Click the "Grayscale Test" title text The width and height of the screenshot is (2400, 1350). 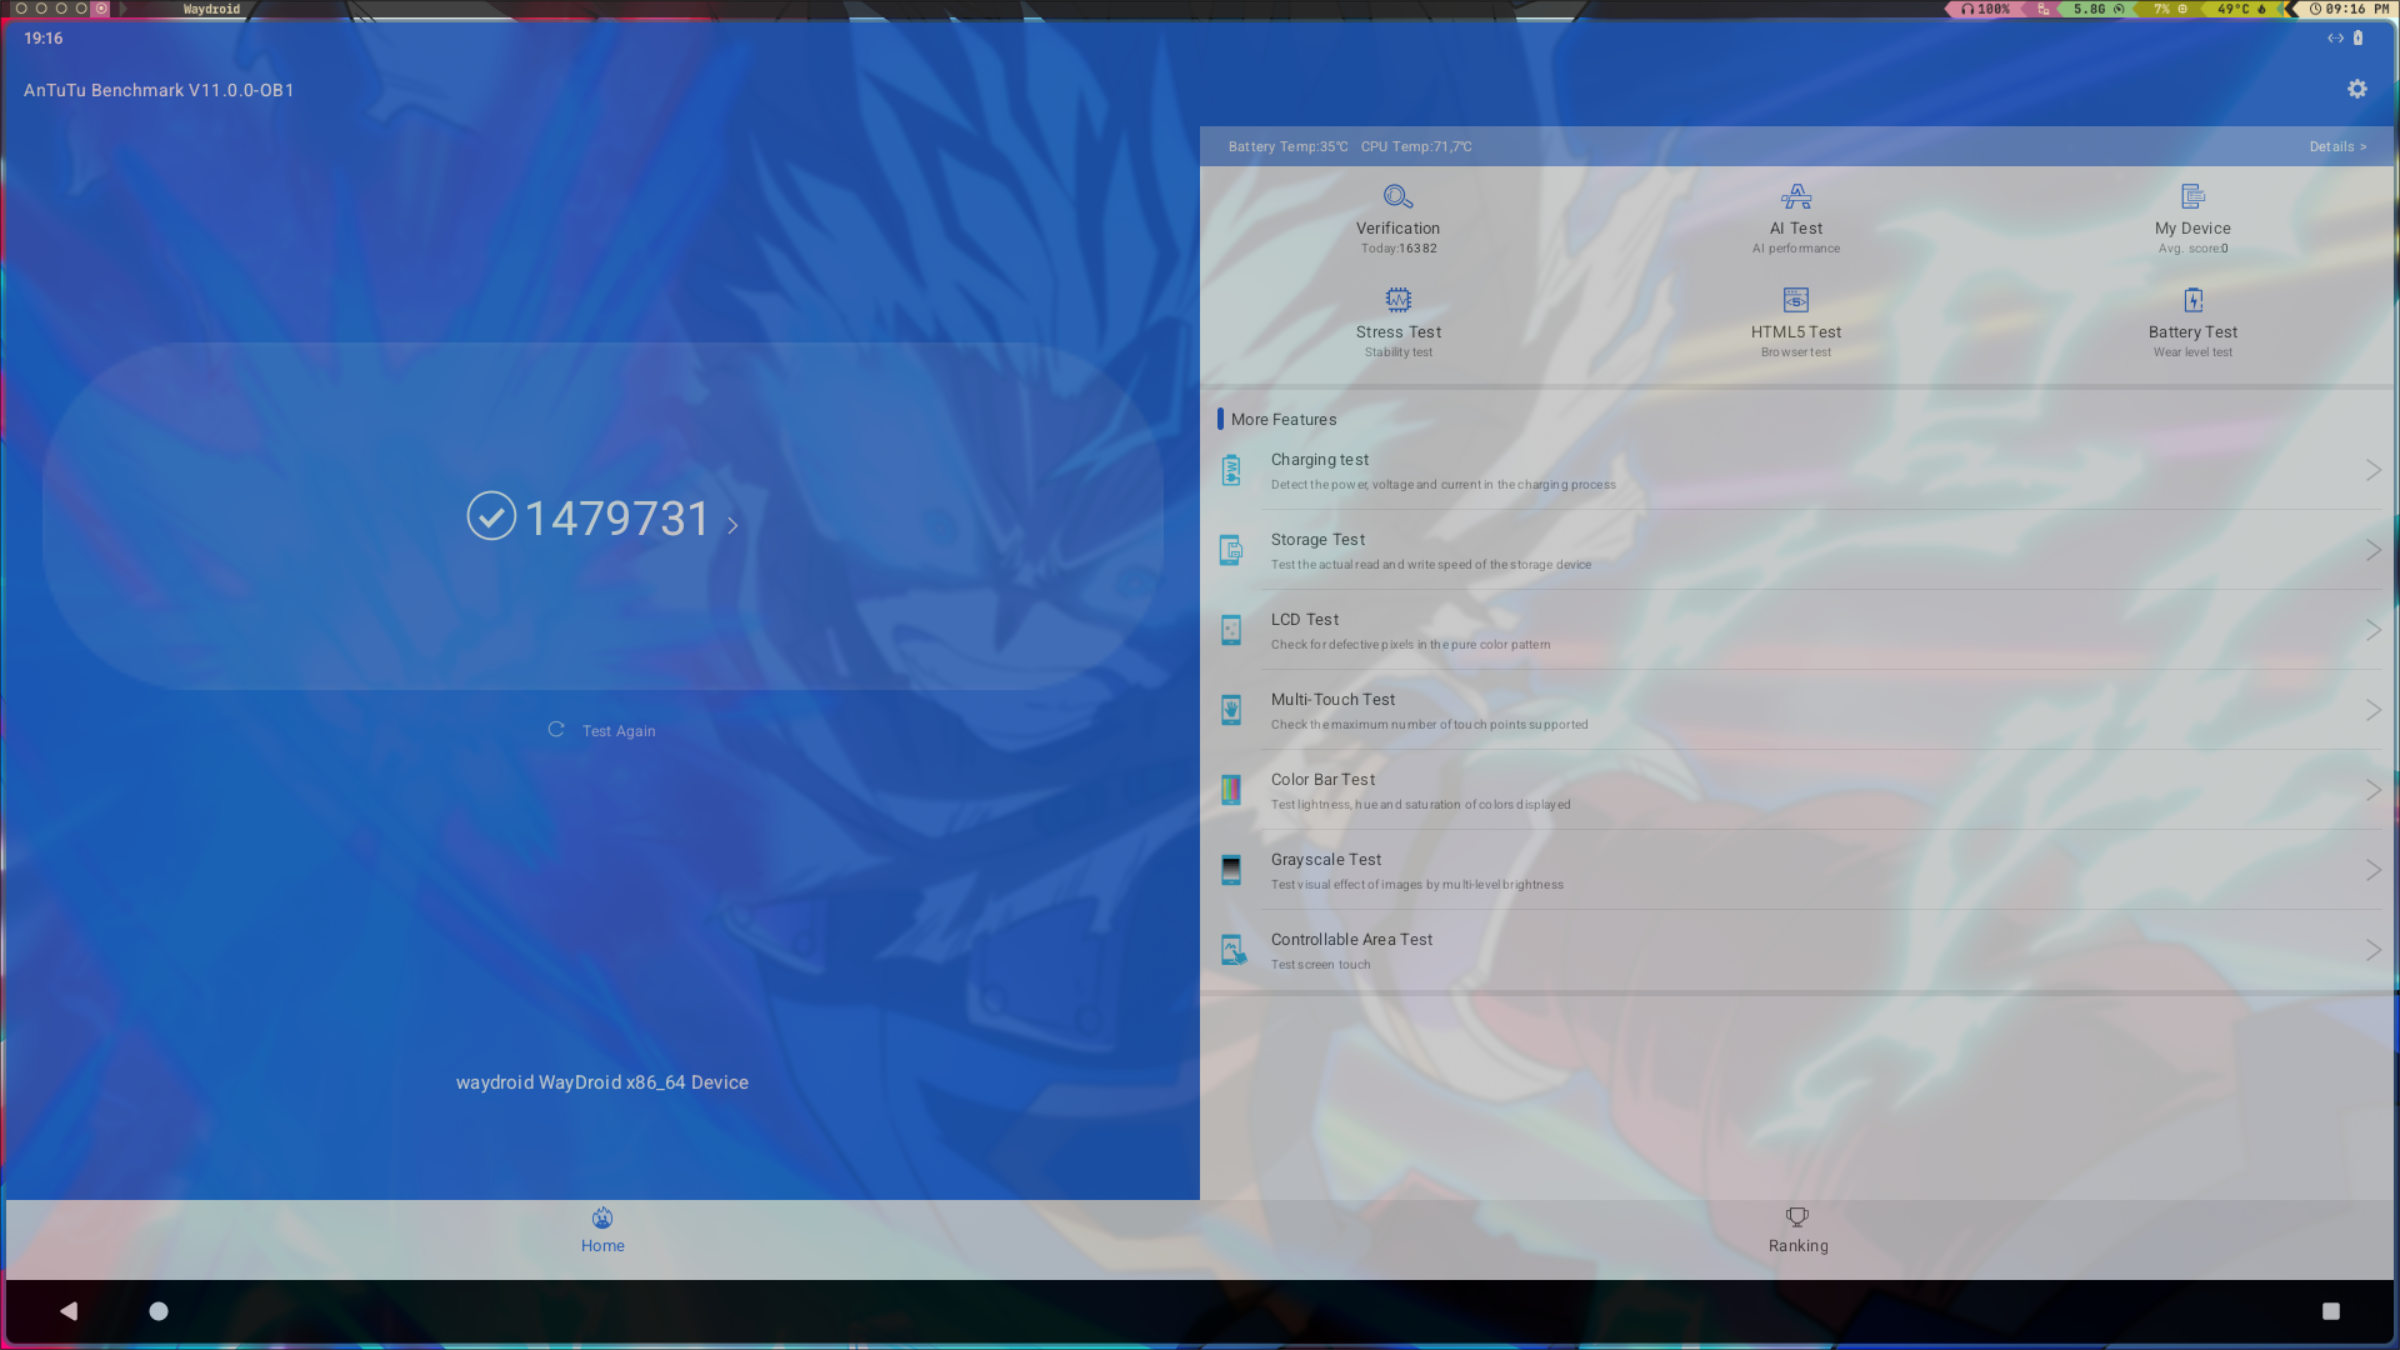point(1326,860)
